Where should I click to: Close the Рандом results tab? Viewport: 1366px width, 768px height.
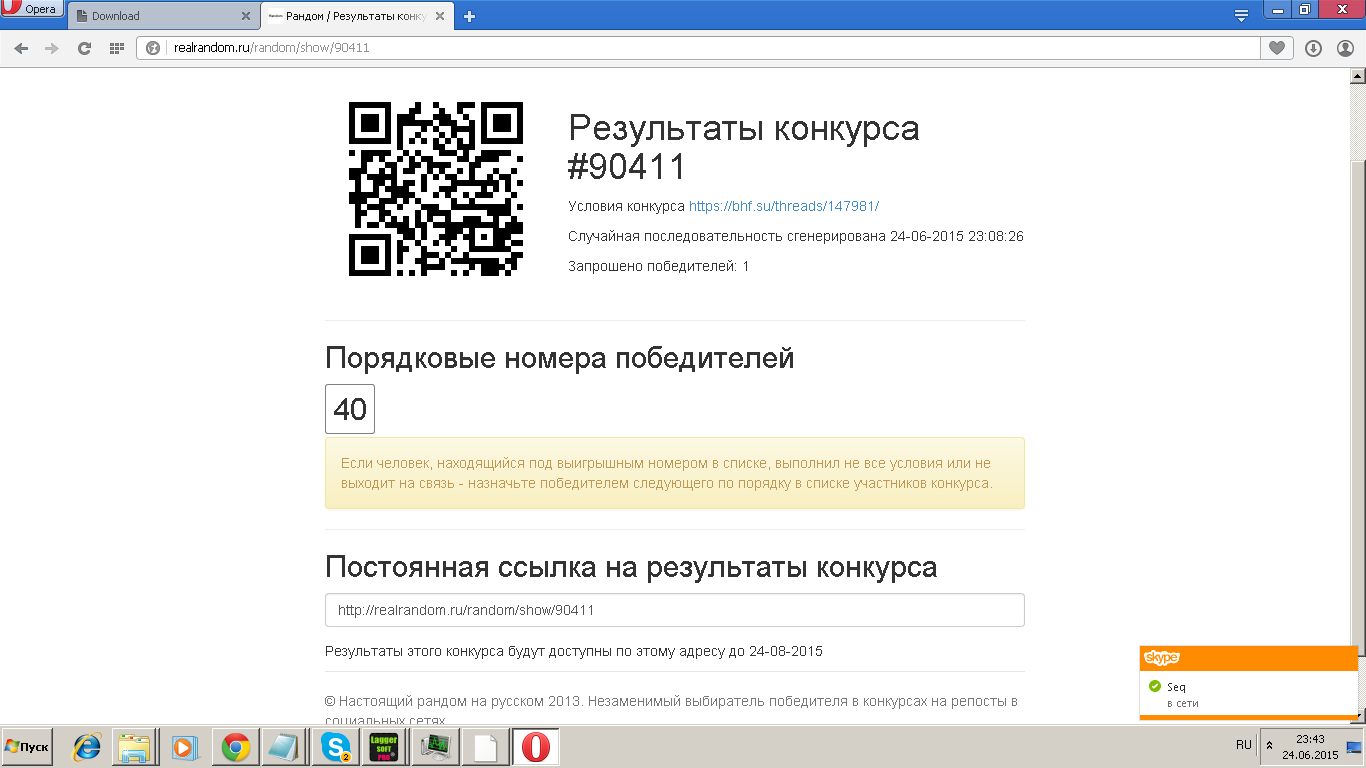(x=441, y=16)
